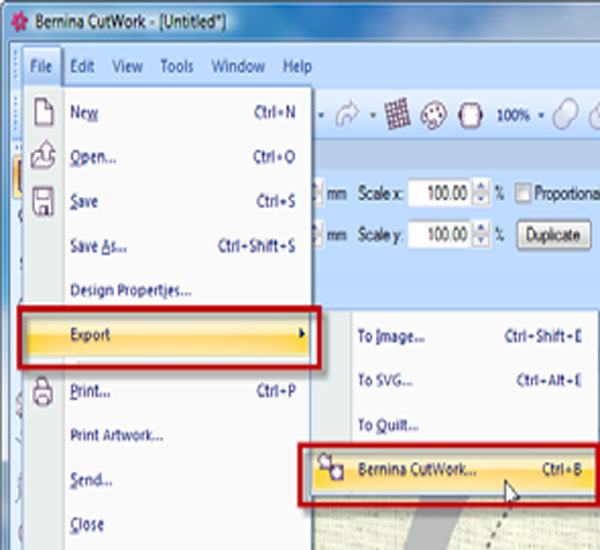Click the overlapping shapes icon beside zoom
Screen dimensions: 600x550
[565, 114]
